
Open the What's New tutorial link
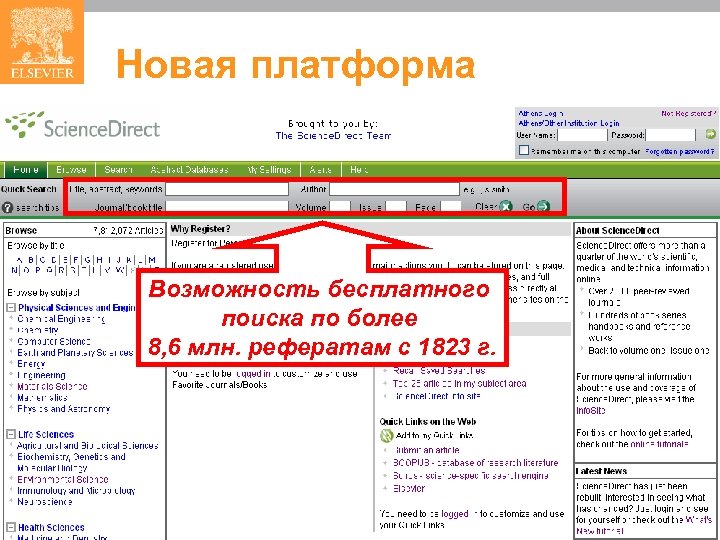[x=644, y=525]
